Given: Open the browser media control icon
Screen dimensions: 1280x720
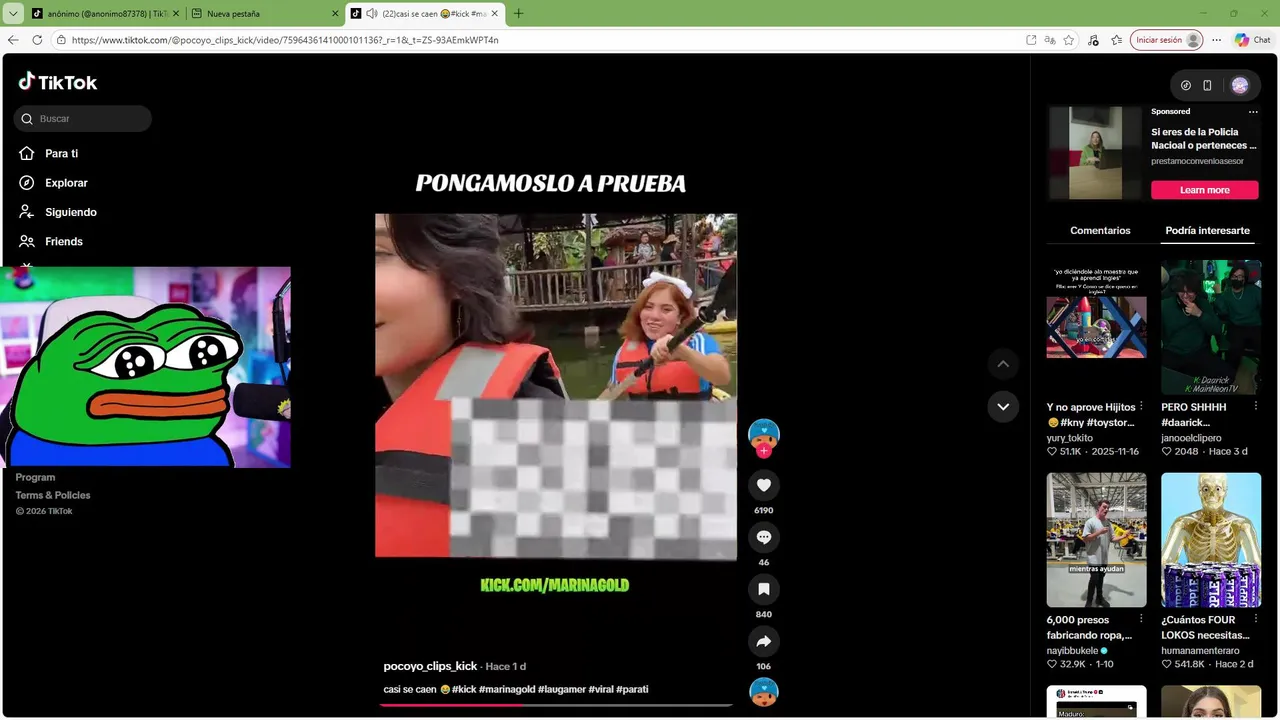Looking at the screenshot, I should (1093, 40).
